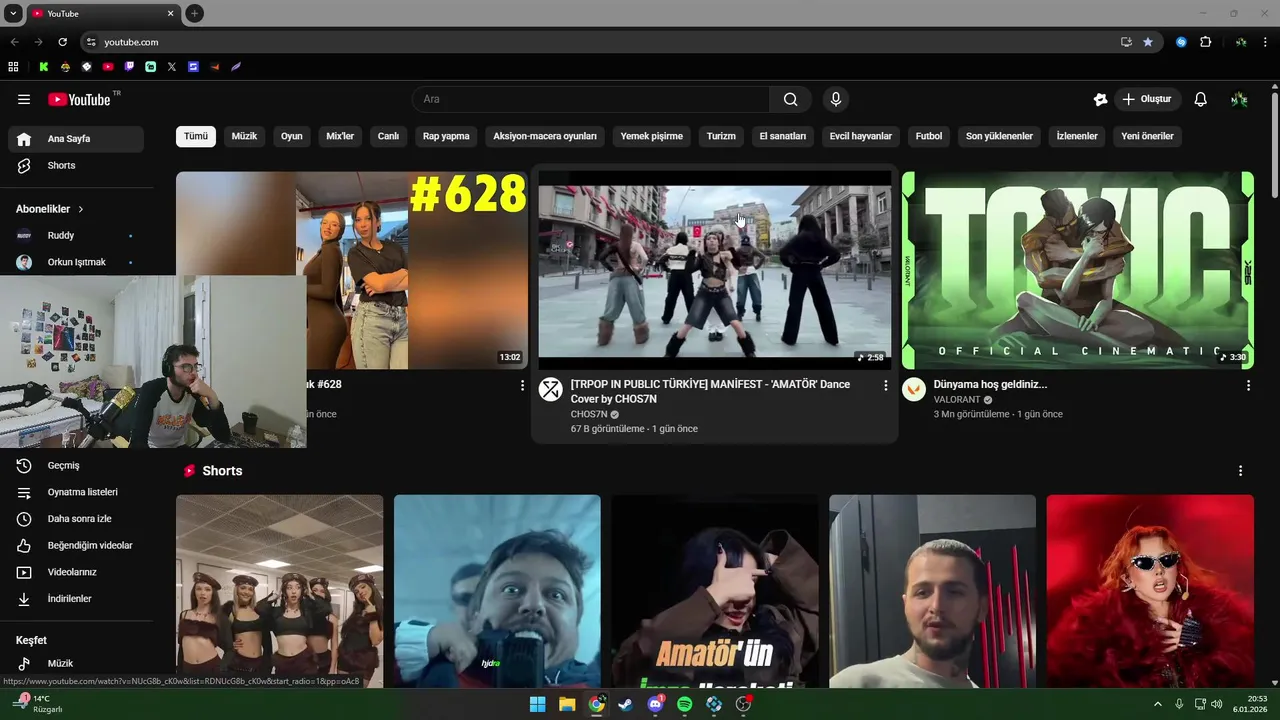
Task: Open the apps grid in bookmarks bar
Action: pos(13,67)
